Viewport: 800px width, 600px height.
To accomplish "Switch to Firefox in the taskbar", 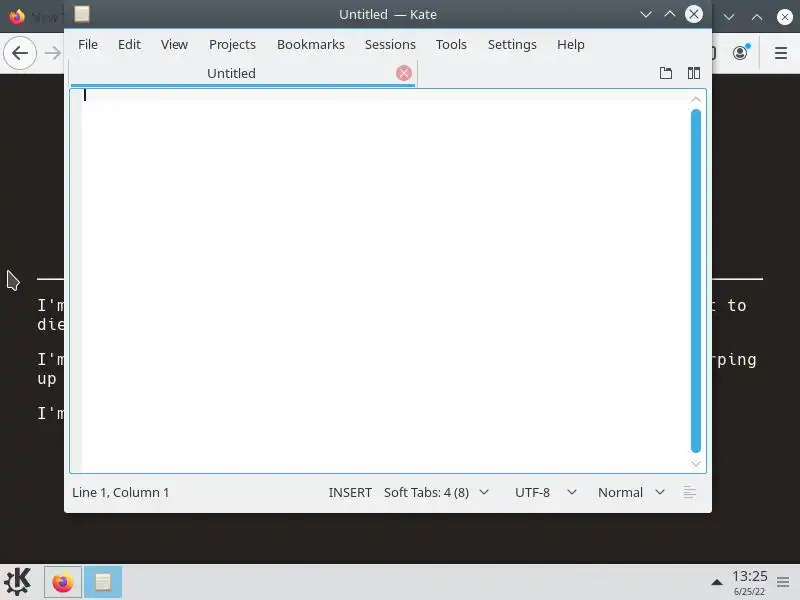I will (x=63, y=582).
